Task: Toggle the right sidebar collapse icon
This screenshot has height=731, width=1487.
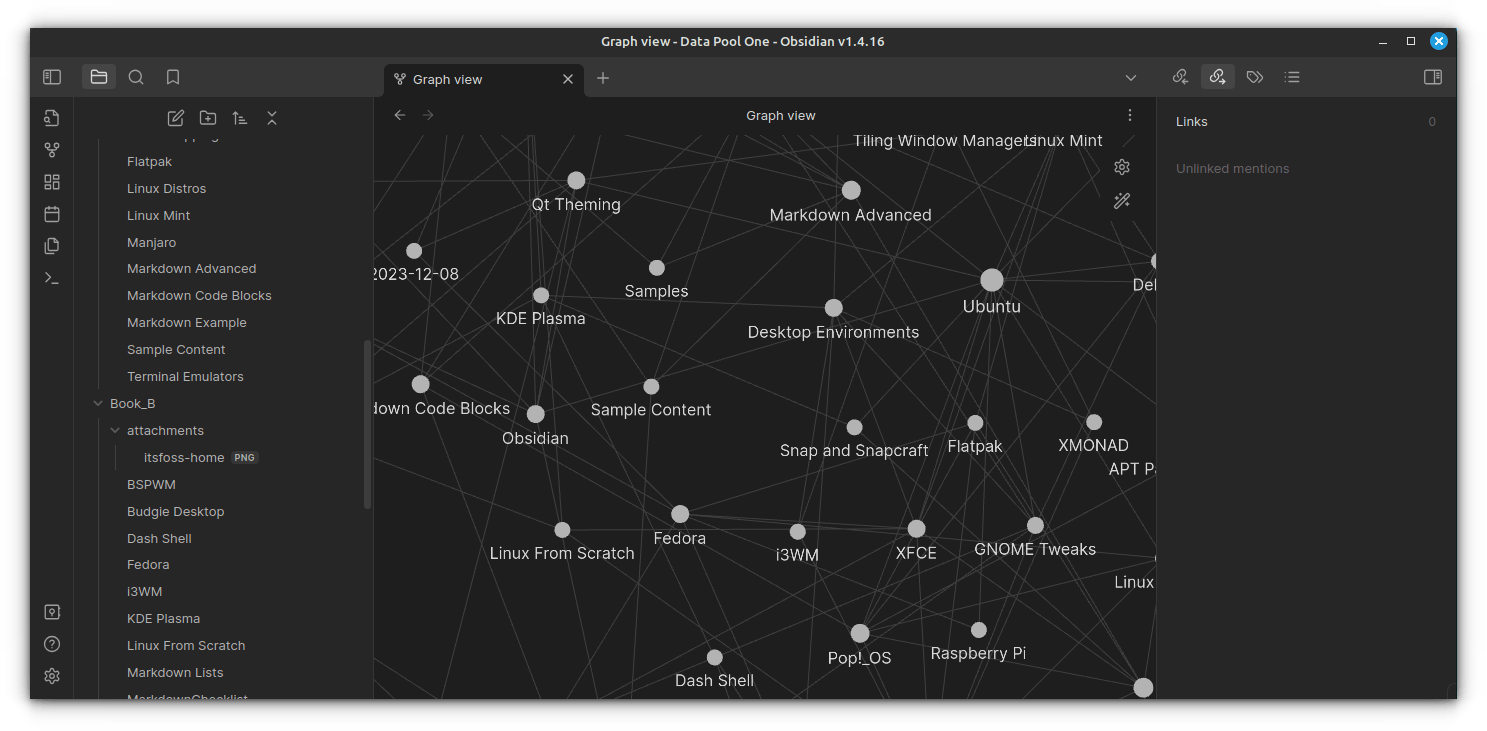Action: coord(1433,77)
